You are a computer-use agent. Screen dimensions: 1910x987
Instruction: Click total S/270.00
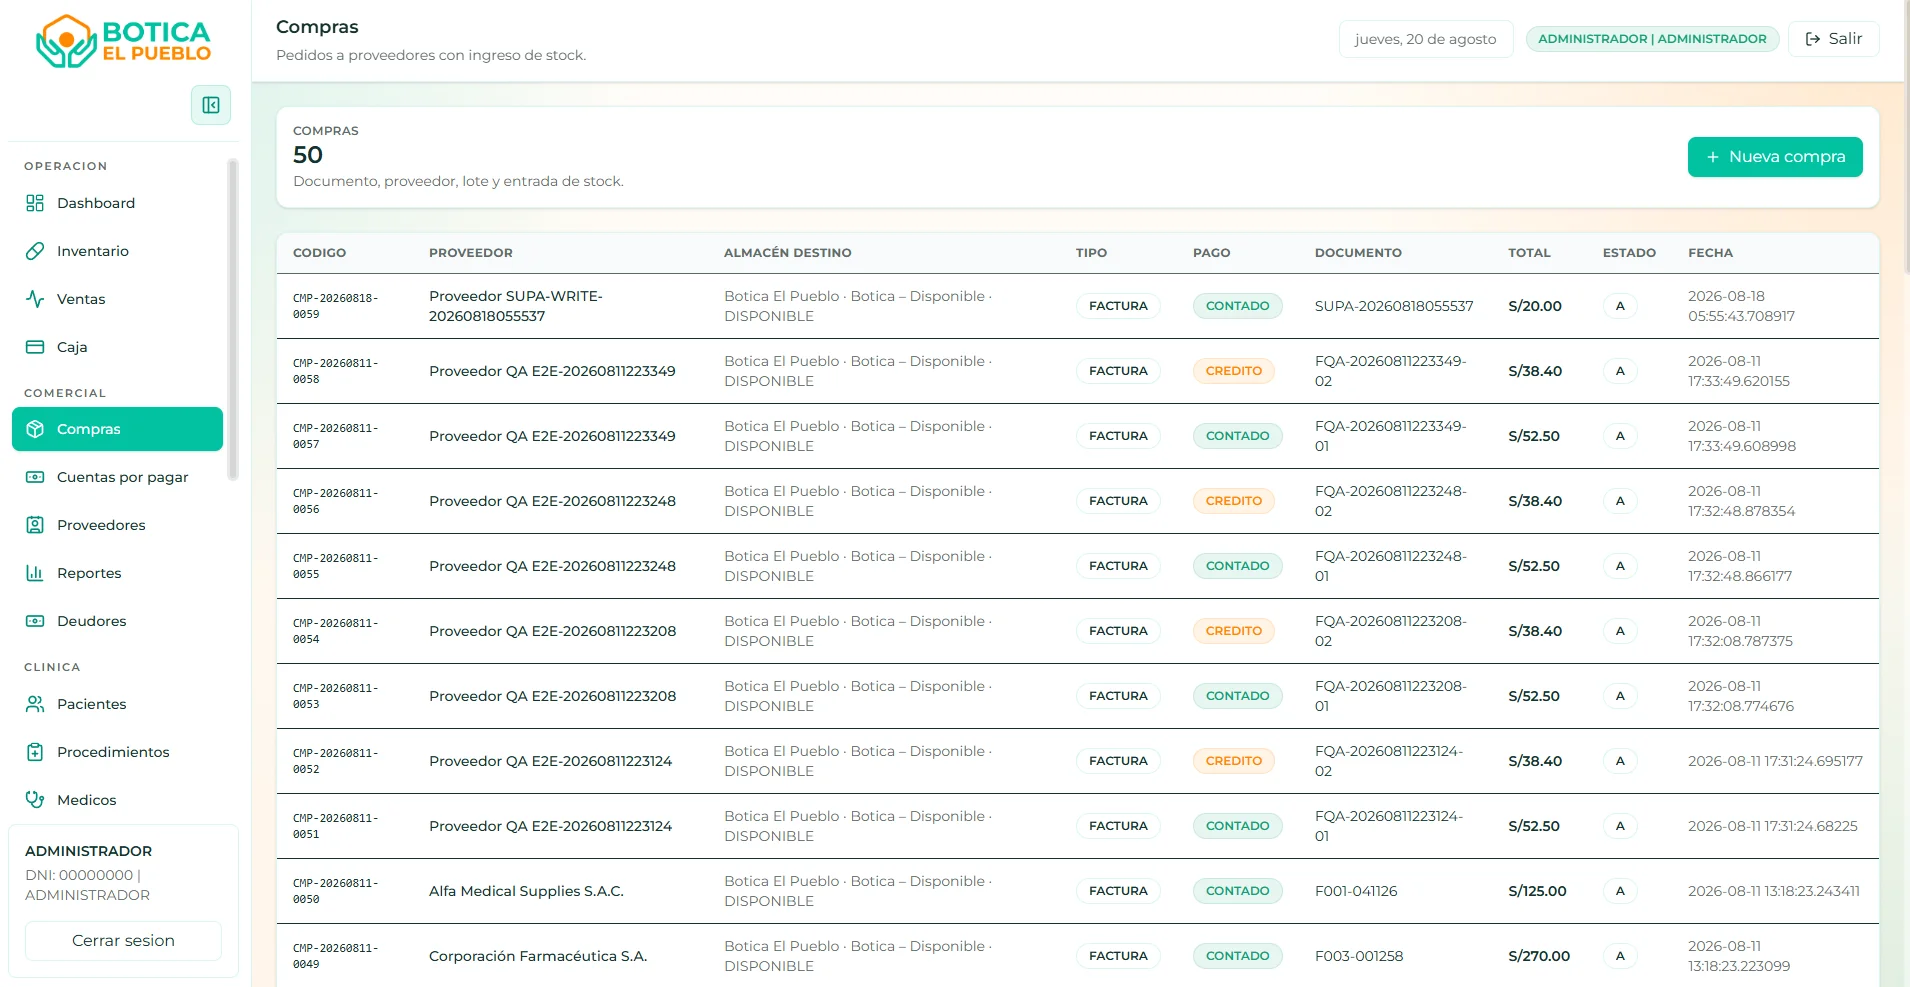pyautogui.click(x=1539, y=956)
